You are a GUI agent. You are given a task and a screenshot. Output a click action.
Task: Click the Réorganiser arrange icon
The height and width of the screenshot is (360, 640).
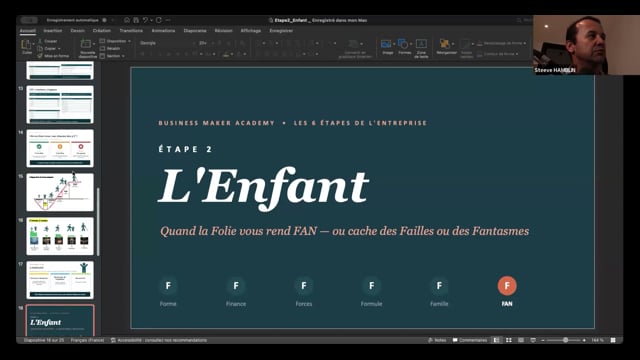tap(444, 44)
